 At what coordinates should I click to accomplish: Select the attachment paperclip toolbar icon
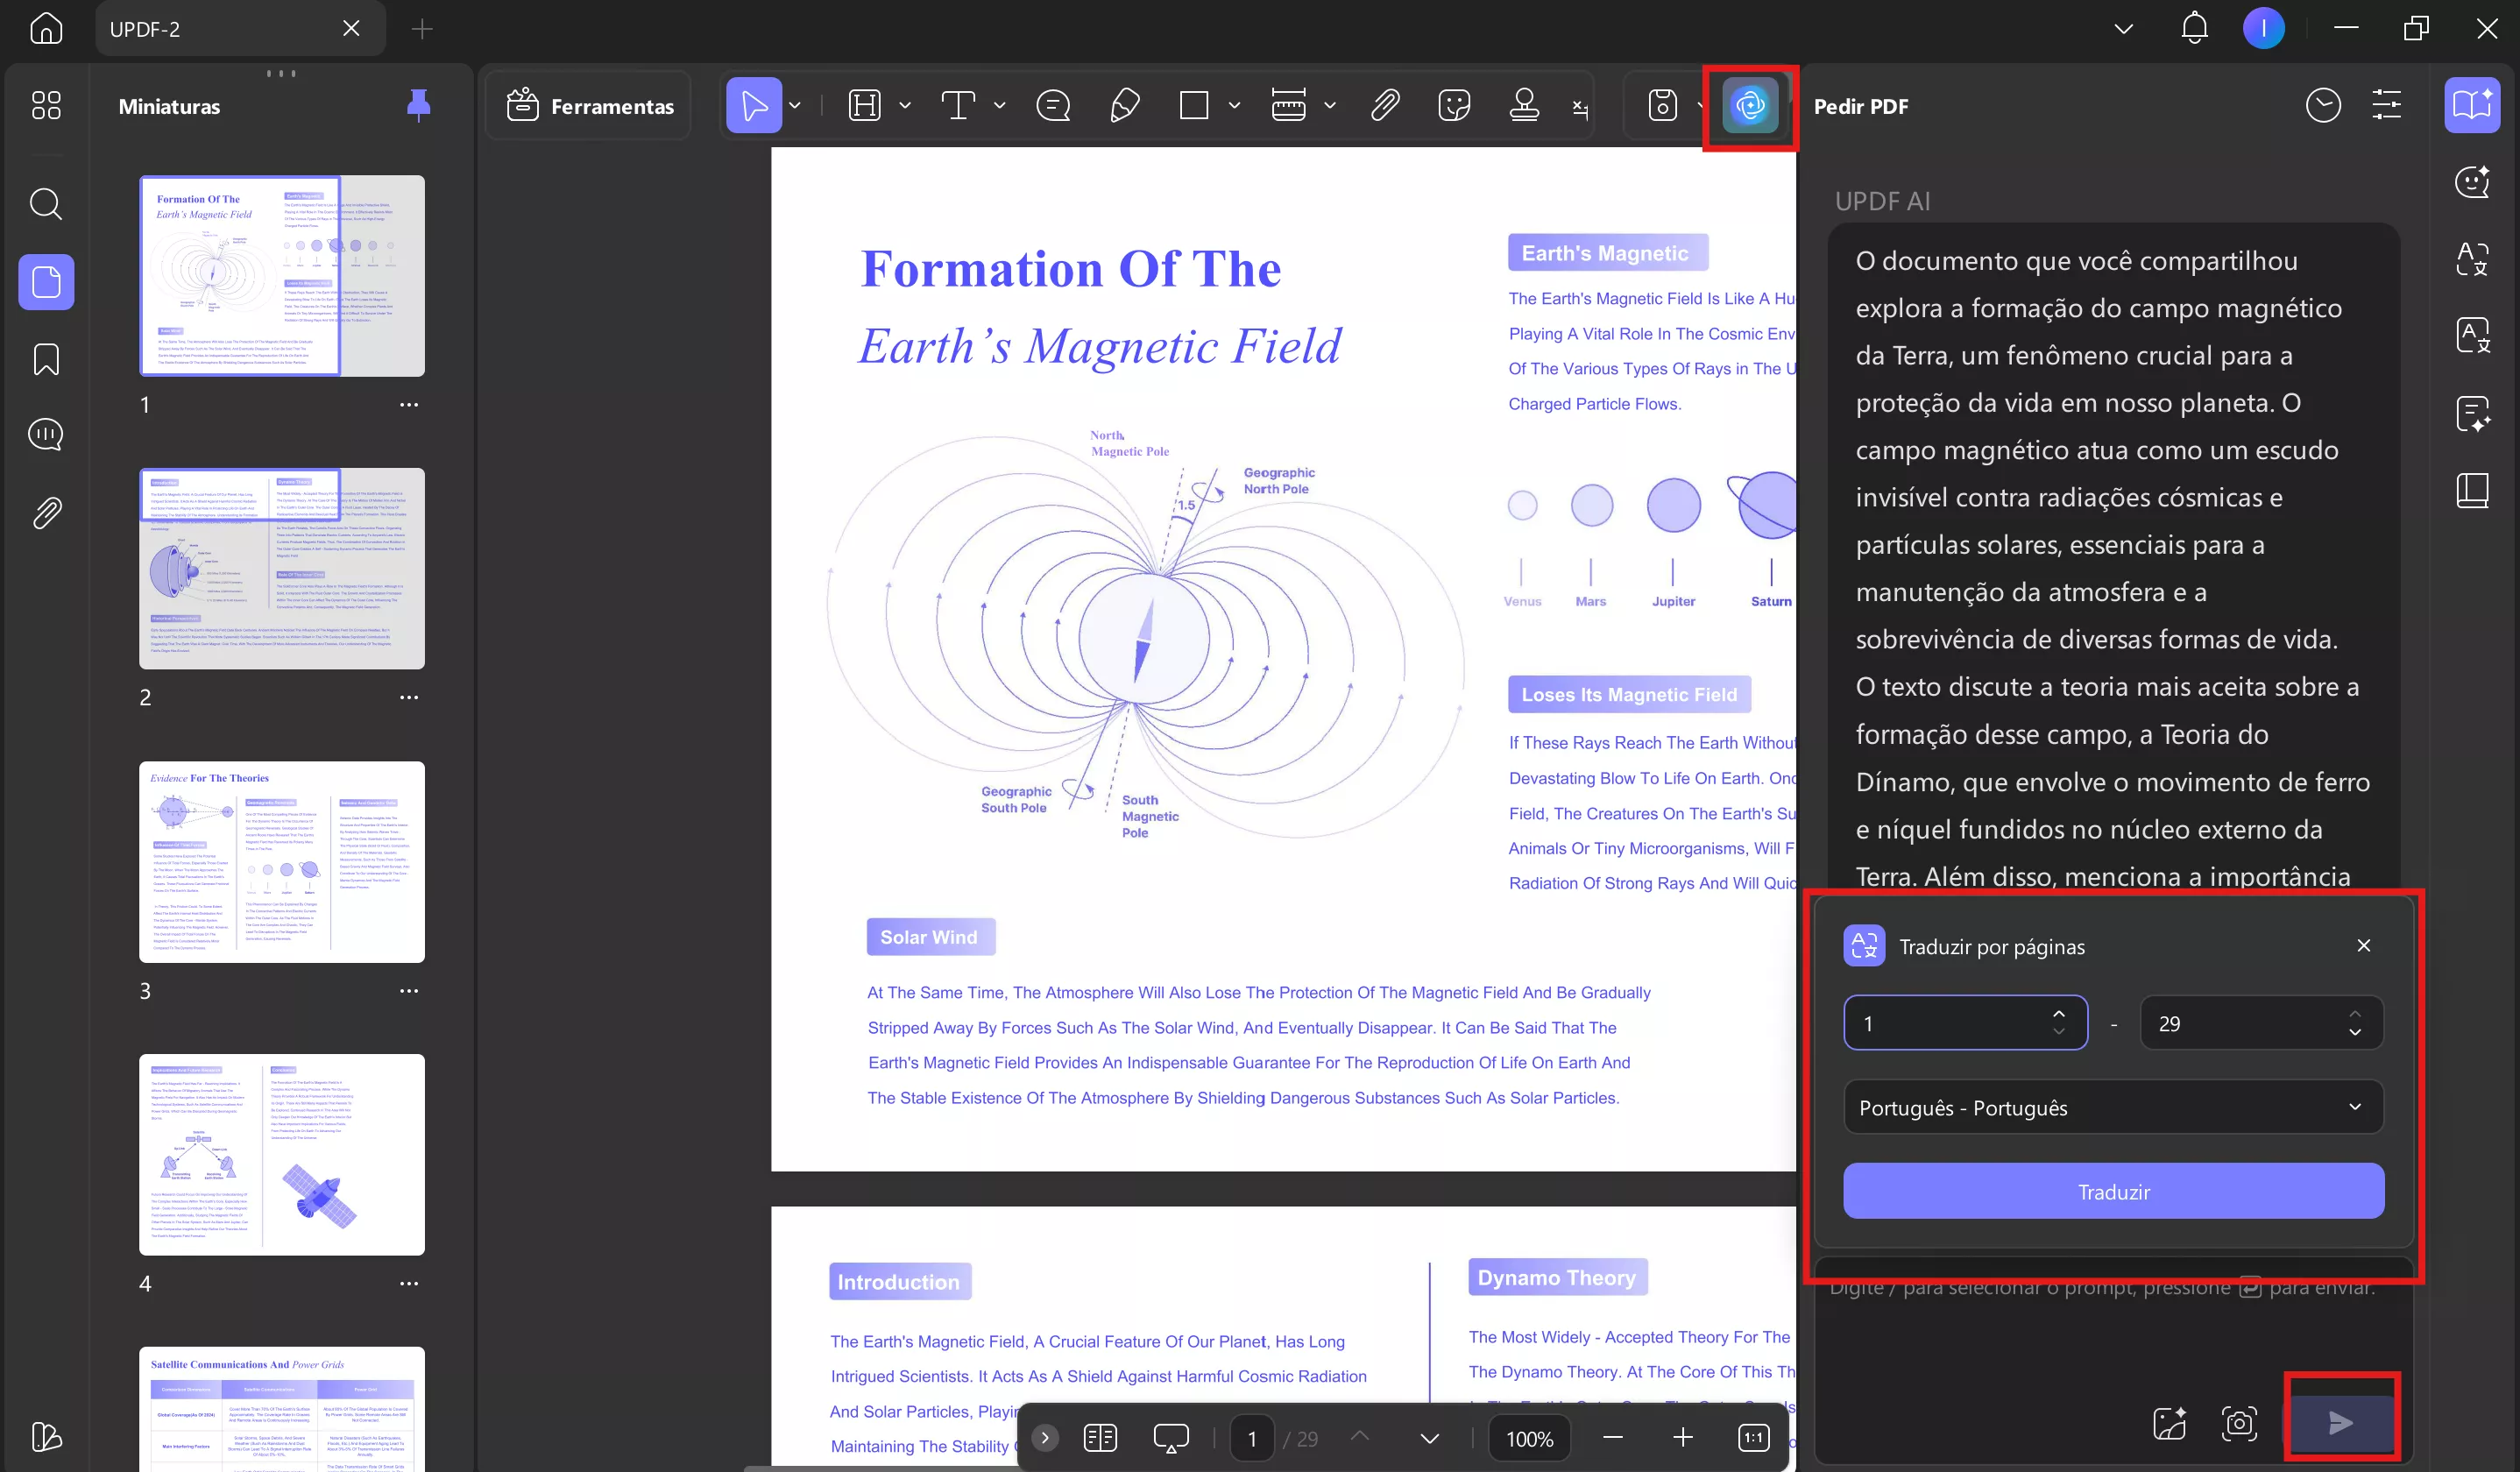1384,105
